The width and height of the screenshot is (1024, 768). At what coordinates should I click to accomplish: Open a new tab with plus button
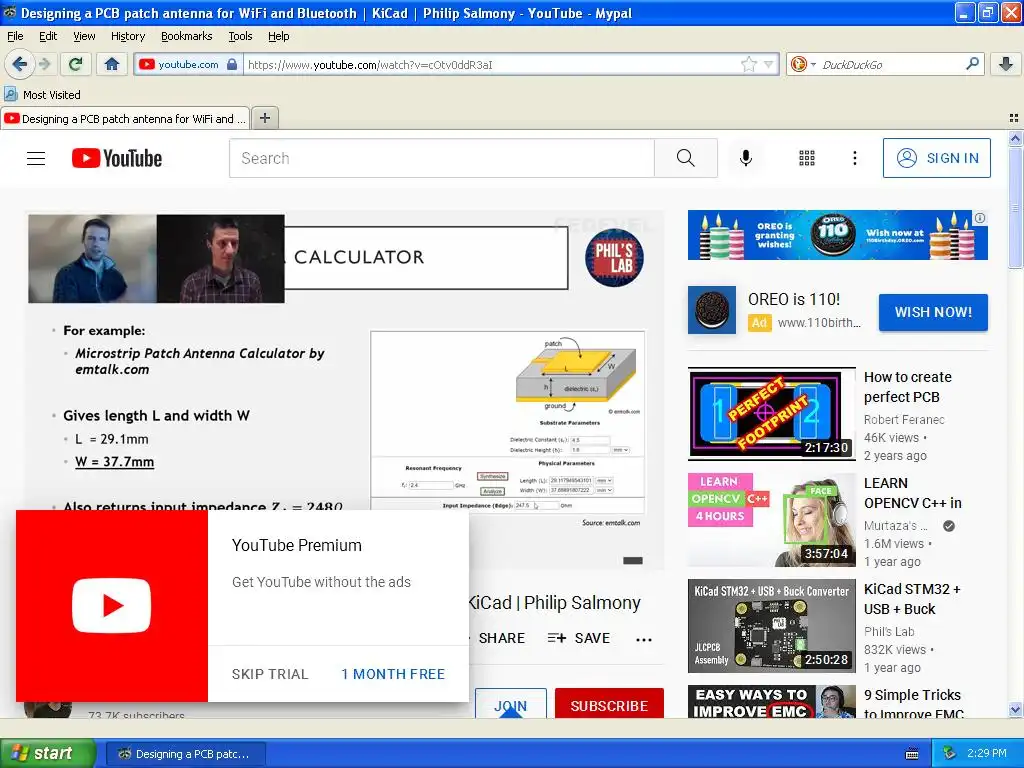coord(264,118)
